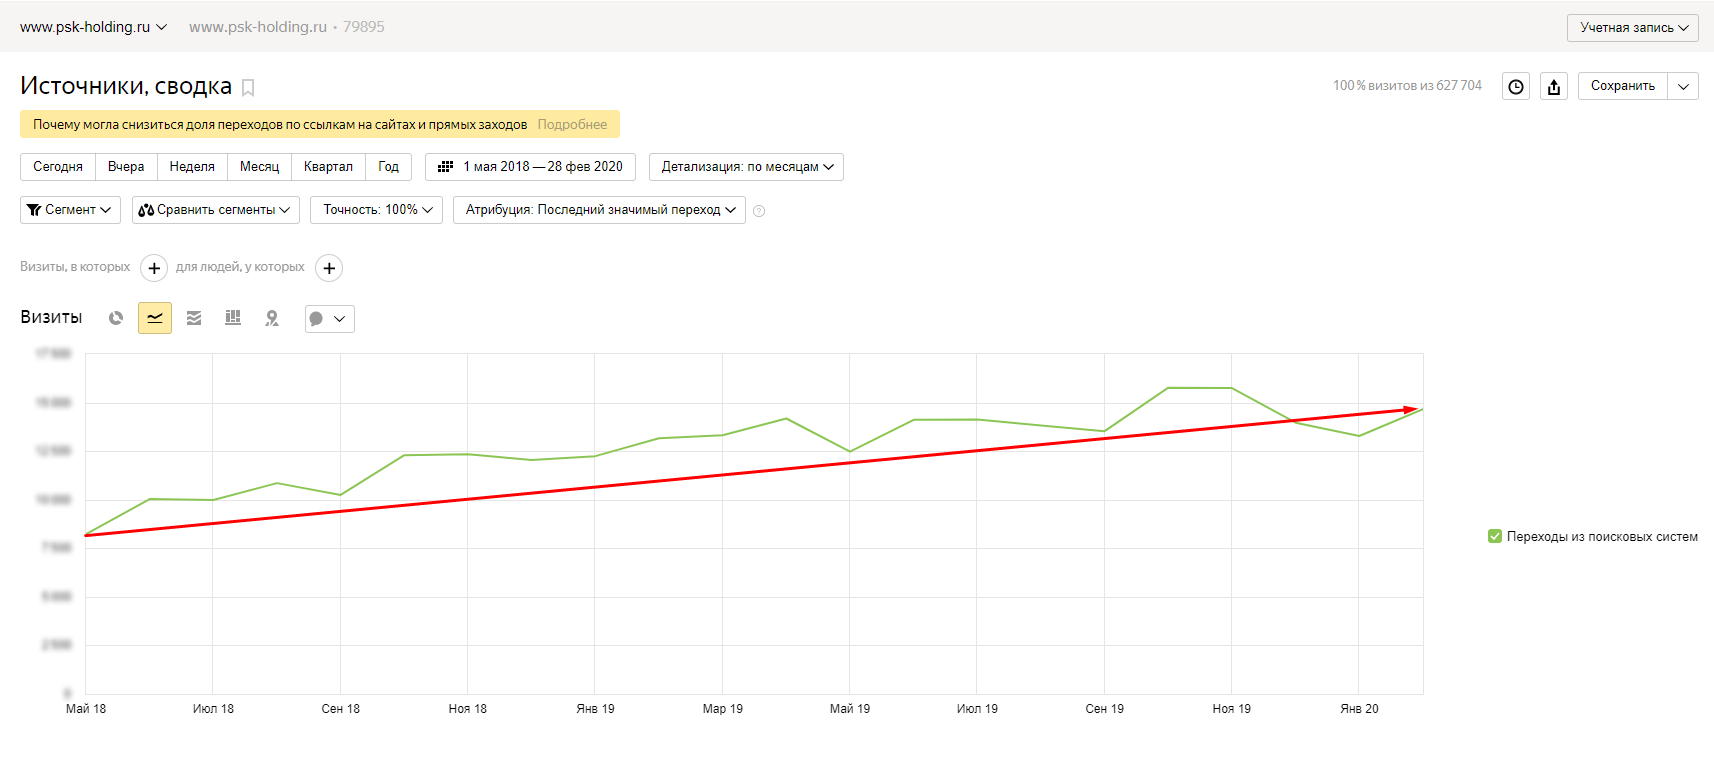Select the pie chart view icon
Viewport: 1714px width, 765px height.
point(116,318)
